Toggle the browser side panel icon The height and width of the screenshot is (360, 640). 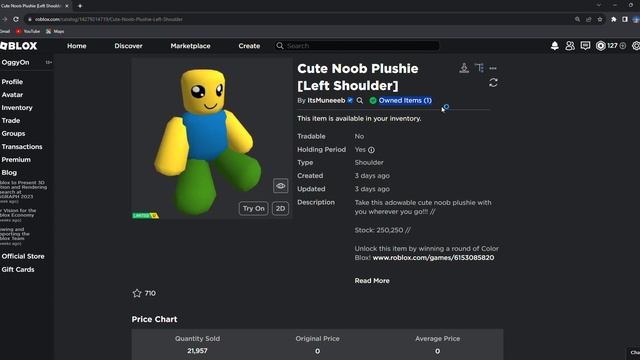point(625,19)
